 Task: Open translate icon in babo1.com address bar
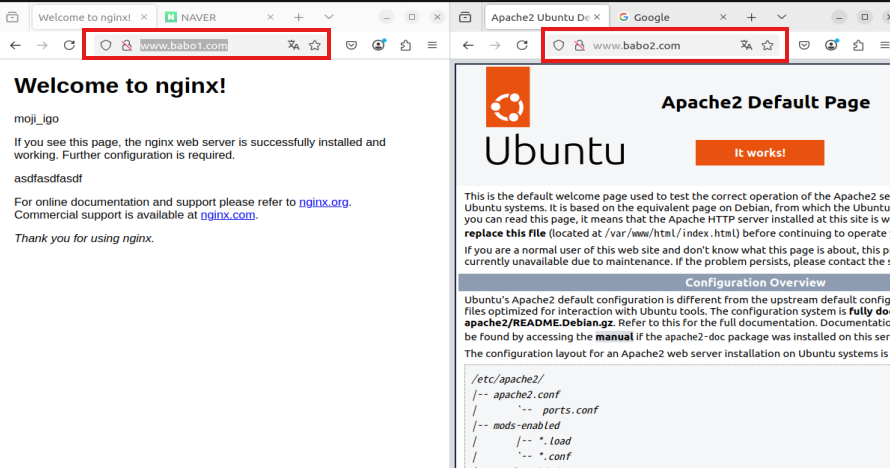(x=293, y=45)
